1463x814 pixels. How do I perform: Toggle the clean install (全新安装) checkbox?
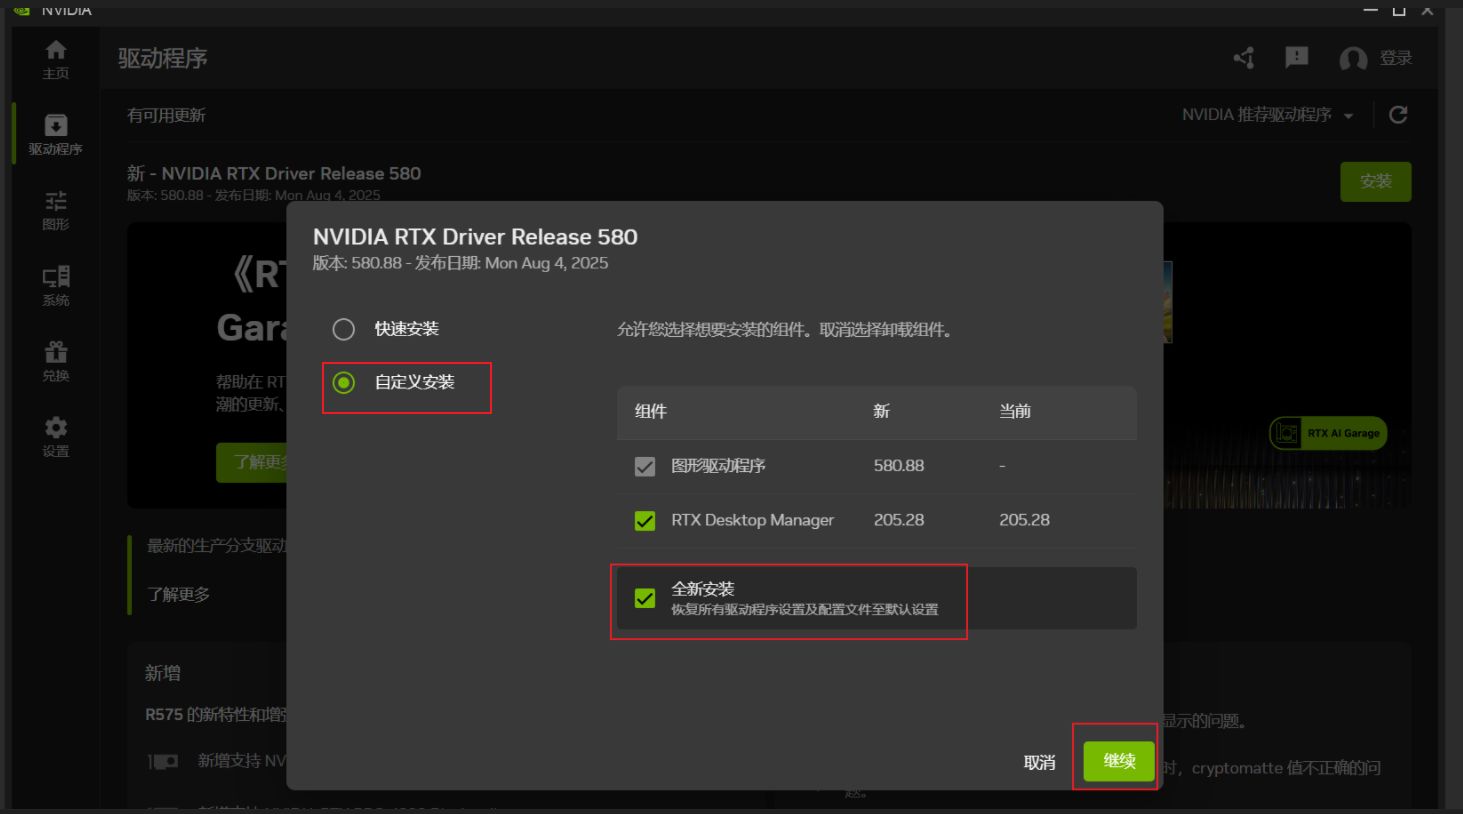click(x=645, y=598)
